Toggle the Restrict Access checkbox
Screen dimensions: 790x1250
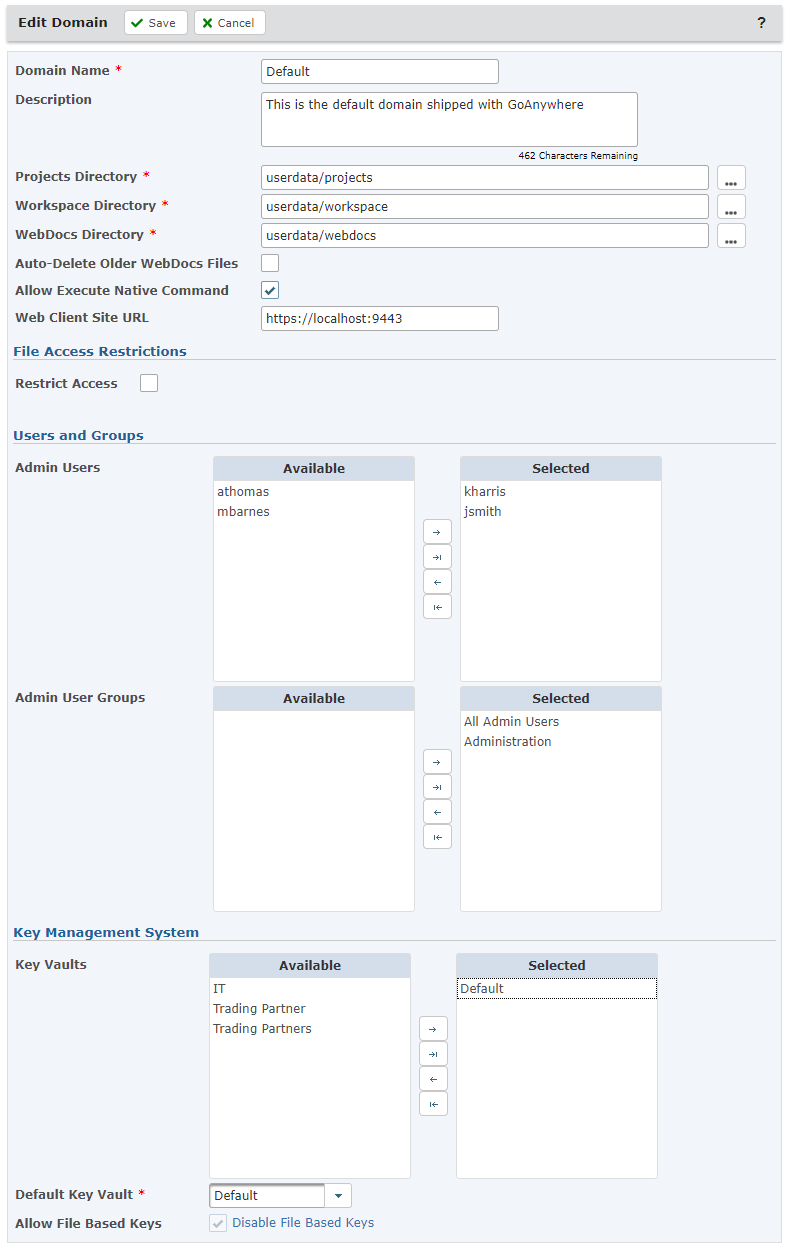pos(149,383)
